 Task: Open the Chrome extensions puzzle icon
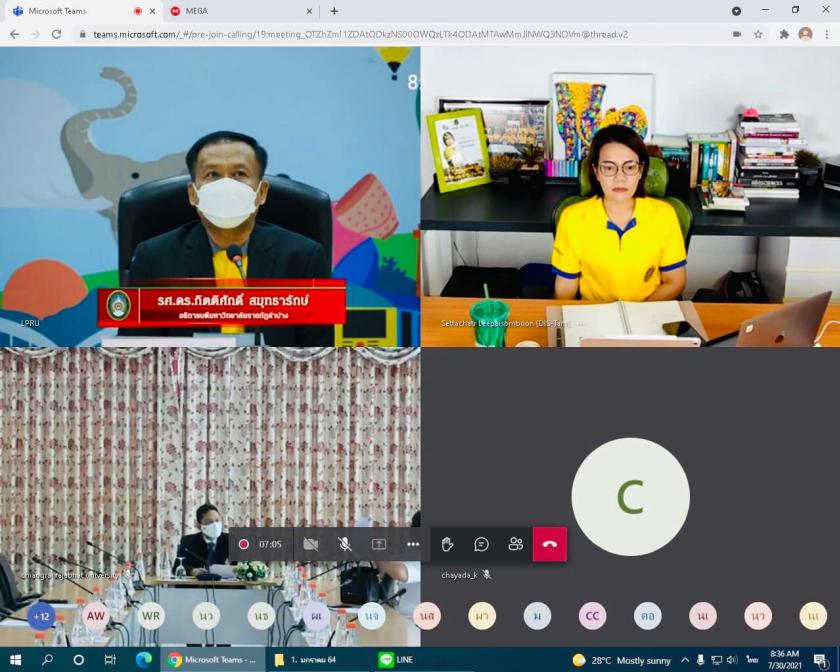coord(784,34)
